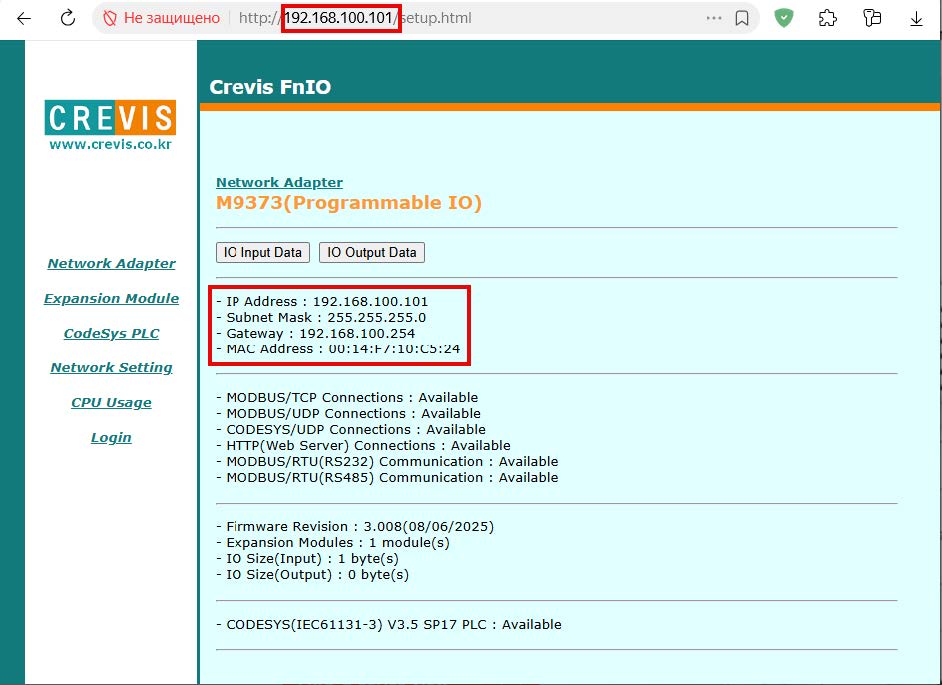Click the Crevis FnIO header text
This screenshot has height=685, width=942.
click(x=270, y=87)
